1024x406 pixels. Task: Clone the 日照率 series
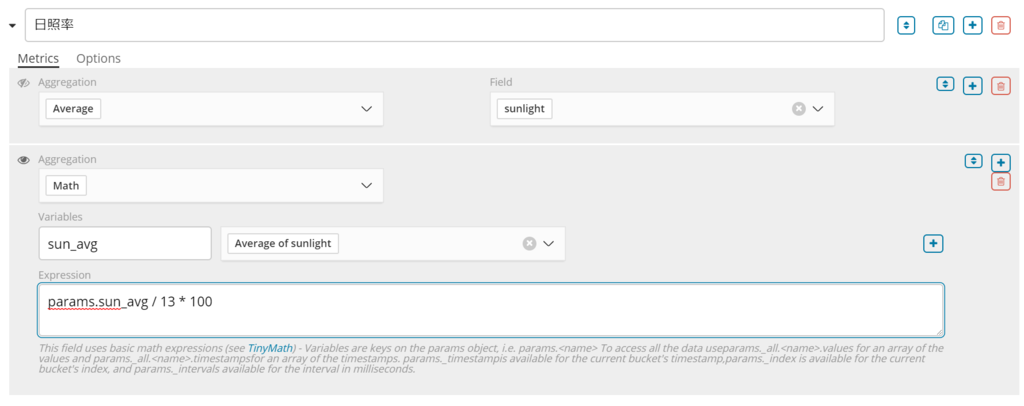[x=943, y=25]
